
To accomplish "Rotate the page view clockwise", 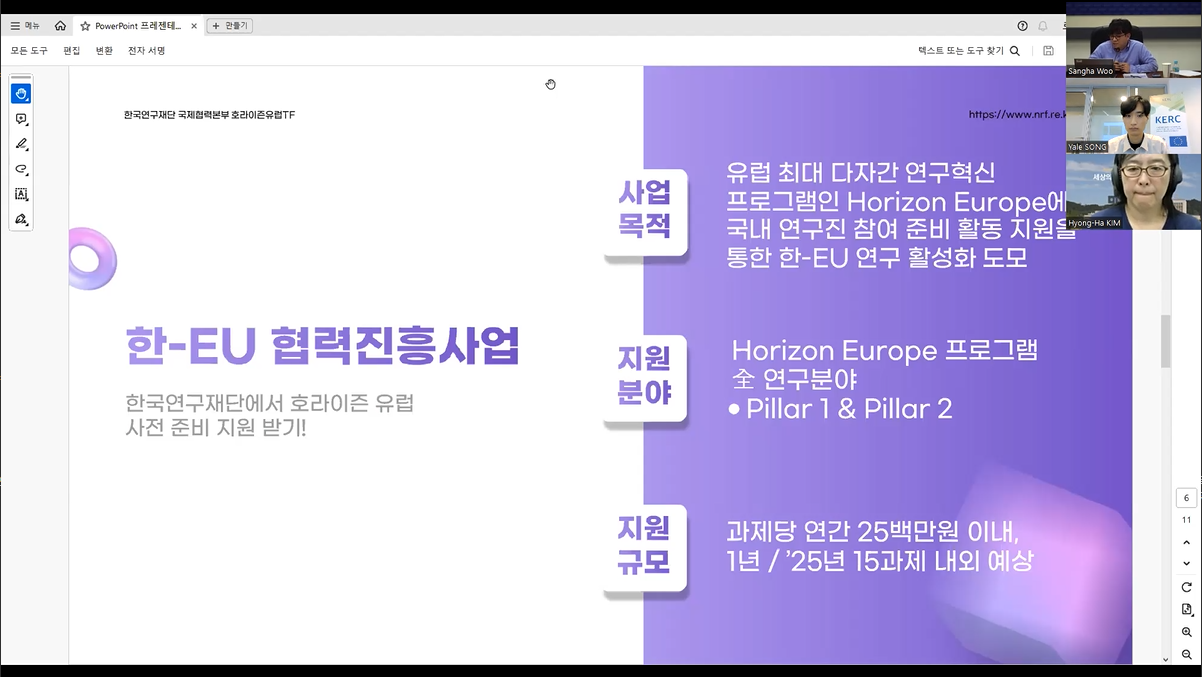I will [1187, 587].
